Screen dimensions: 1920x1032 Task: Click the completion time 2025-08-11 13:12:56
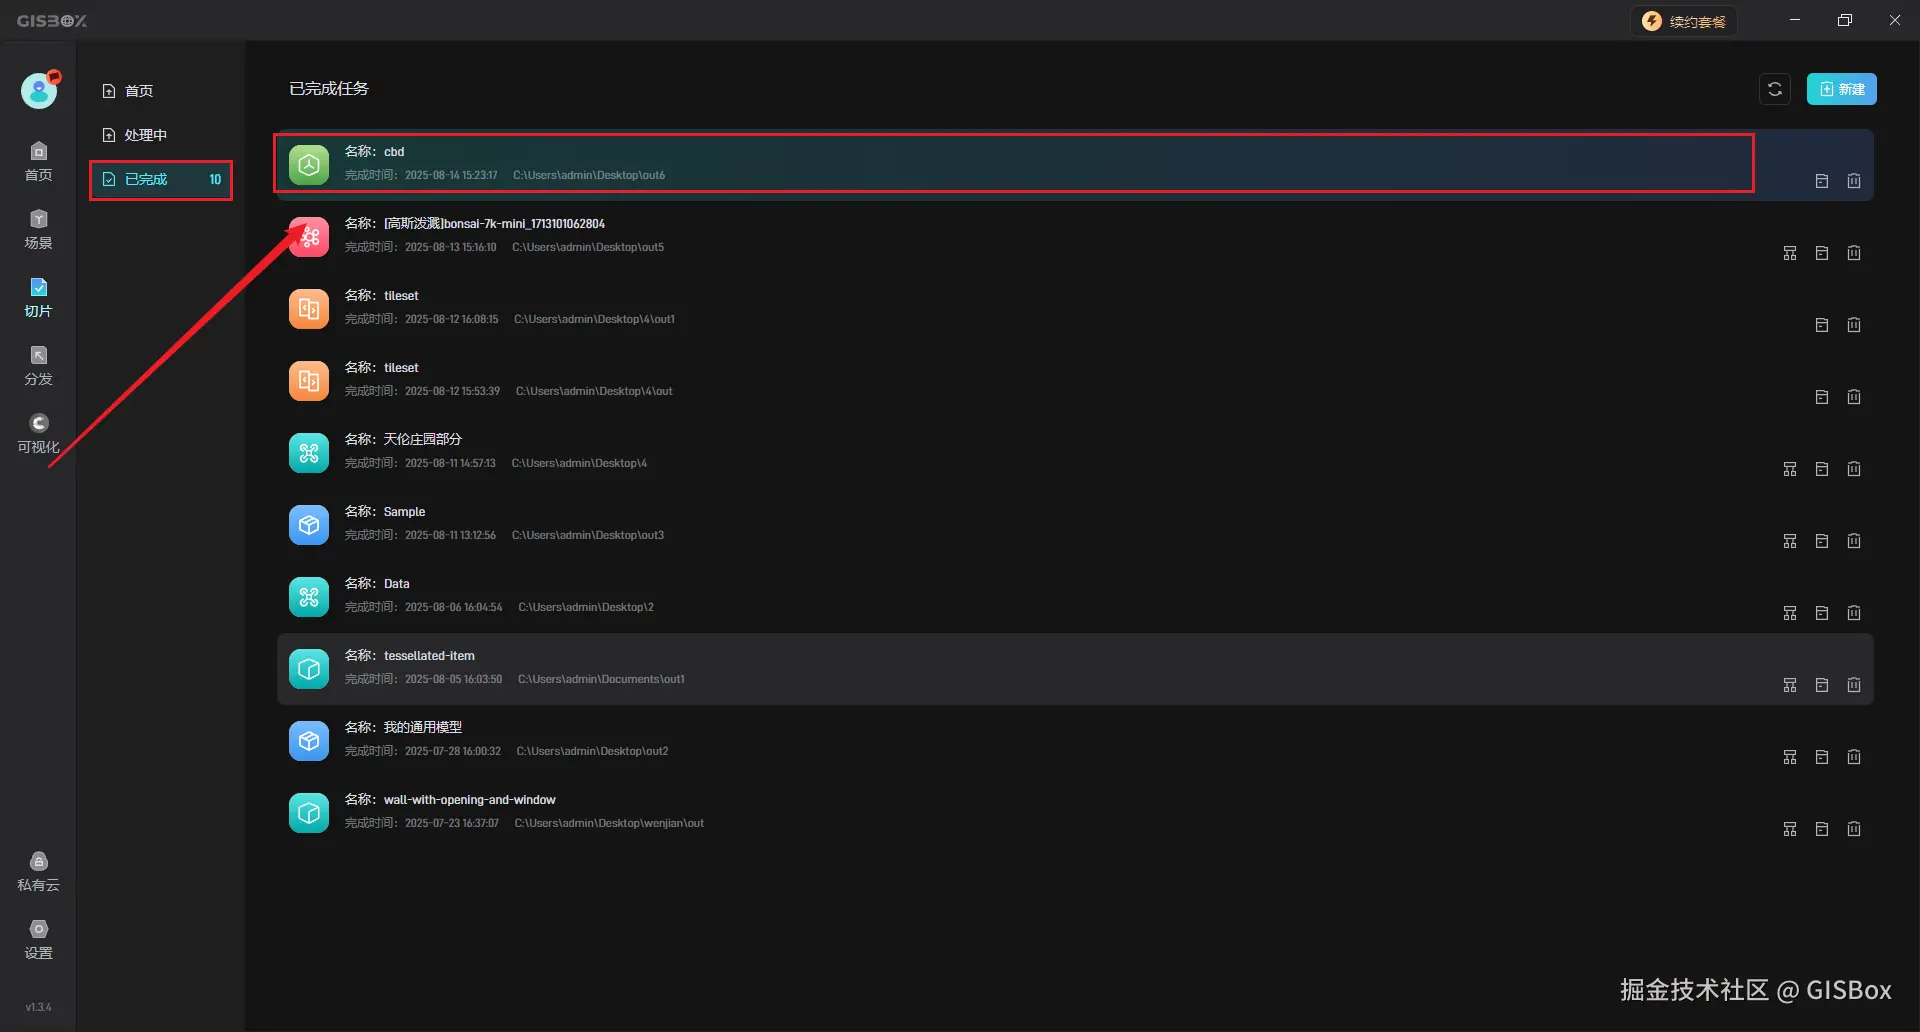click(x=450, y=535)
